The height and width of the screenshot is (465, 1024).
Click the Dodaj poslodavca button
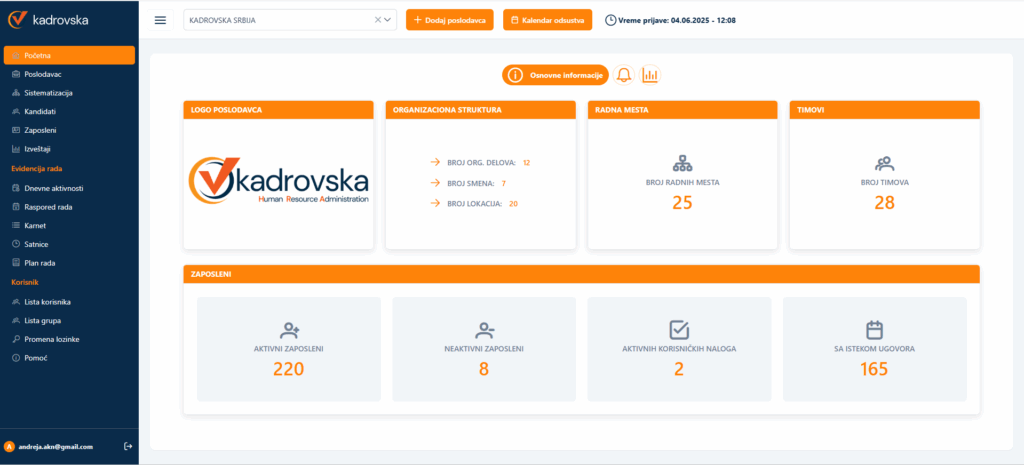(449, 20)
